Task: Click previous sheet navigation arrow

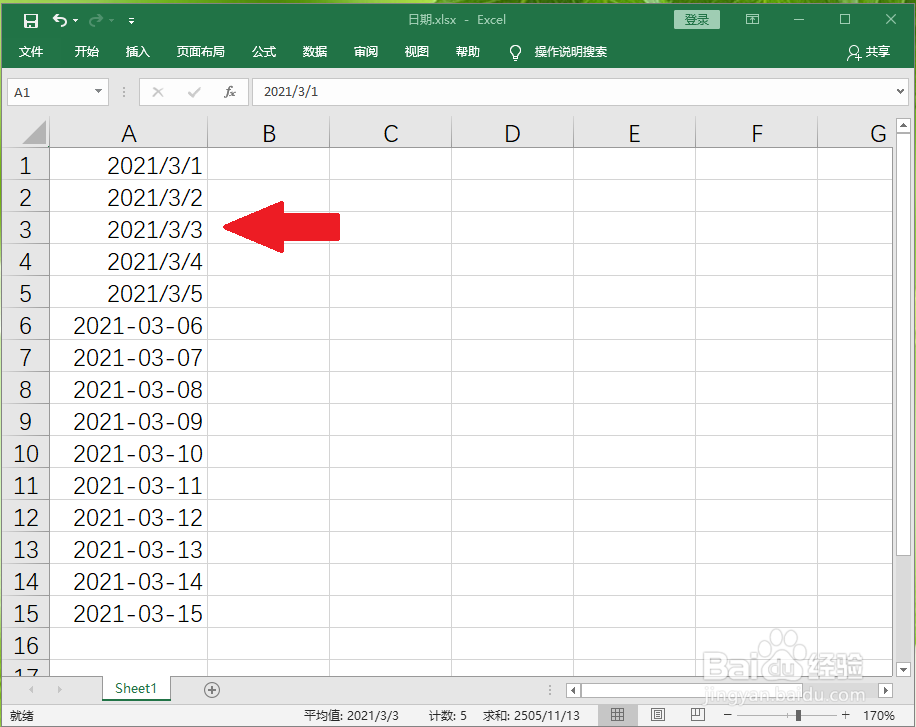Action: pyautogui.click(x=31, y=690)
